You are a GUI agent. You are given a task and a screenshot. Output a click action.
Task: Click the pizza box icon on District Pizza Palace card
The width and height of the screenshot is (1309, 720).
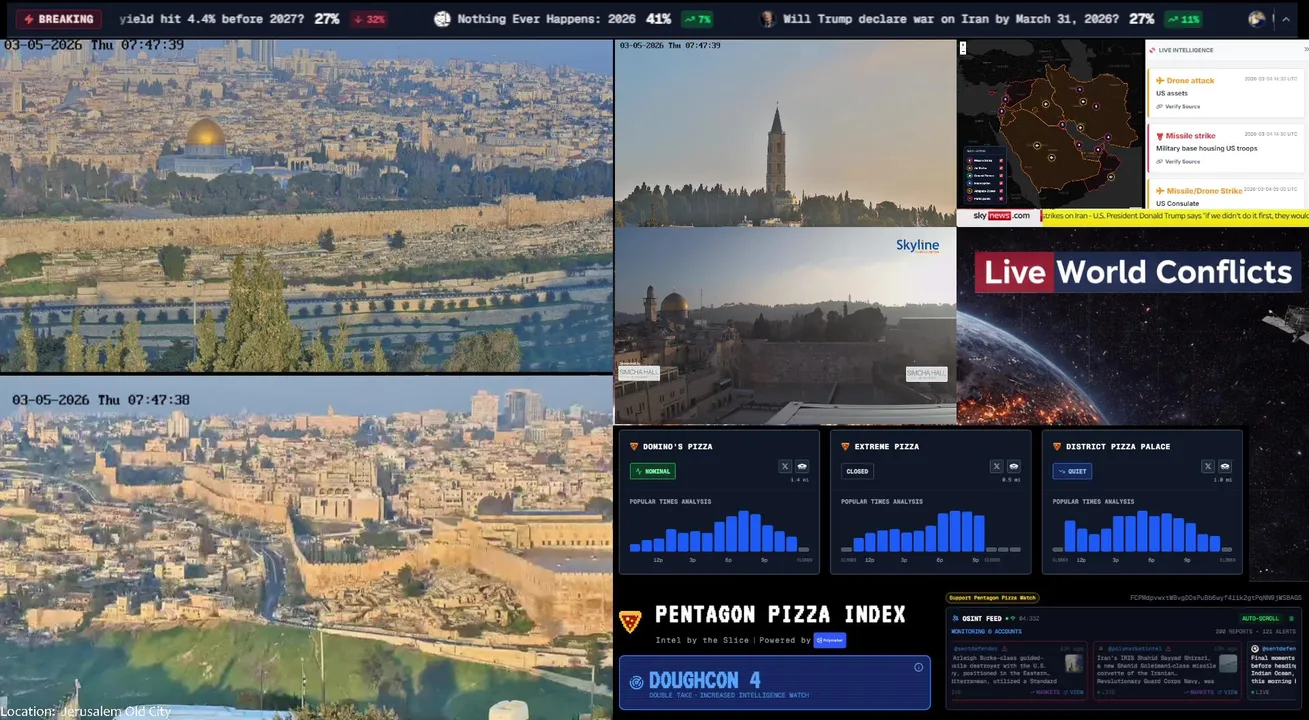coord(1225,466)
